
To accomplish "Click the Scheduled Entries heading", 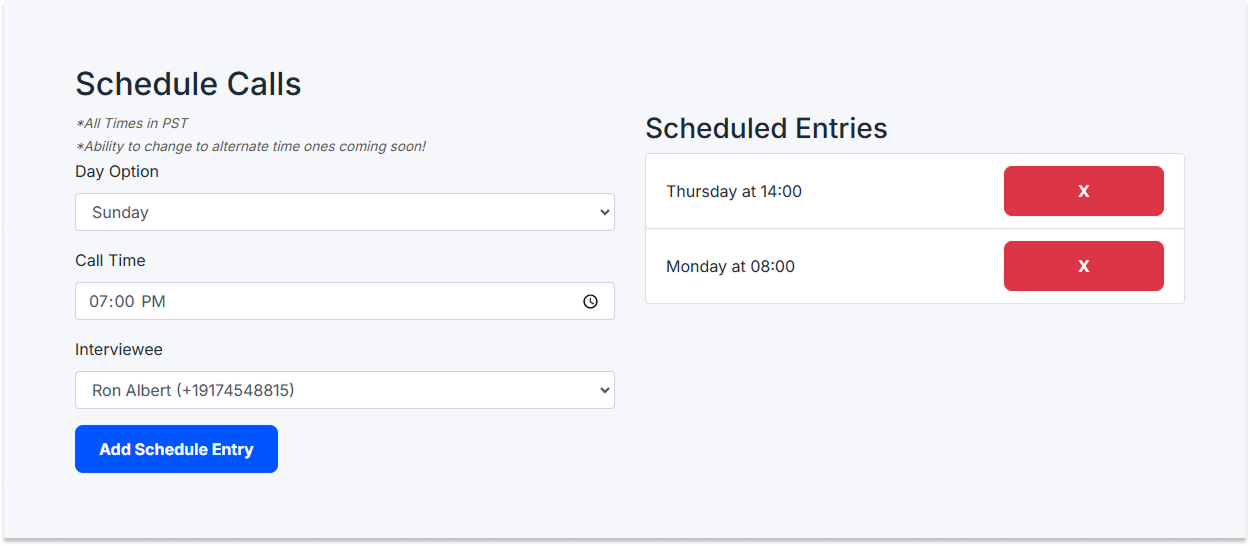I will point(766,128).
